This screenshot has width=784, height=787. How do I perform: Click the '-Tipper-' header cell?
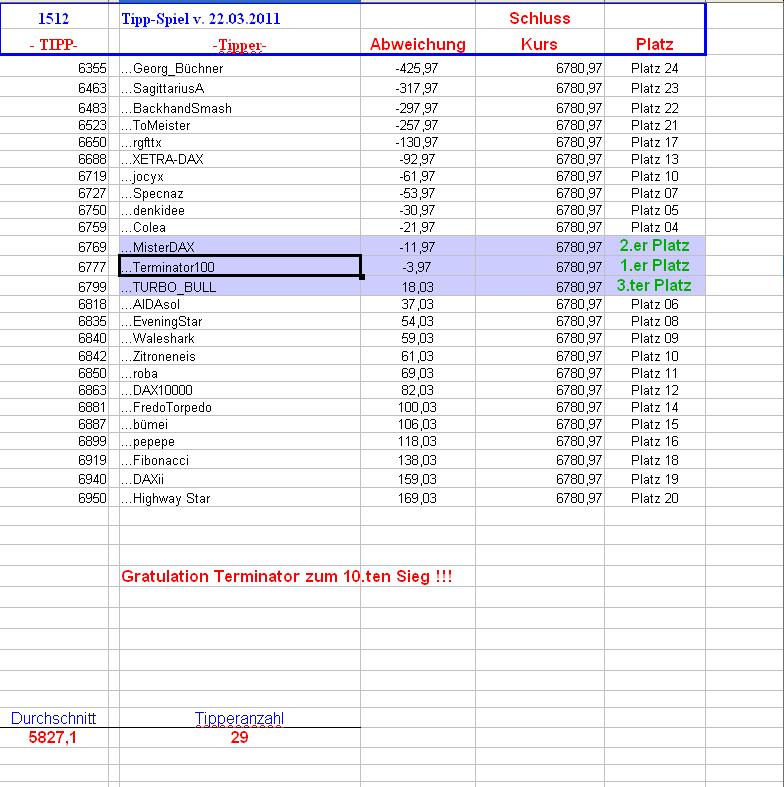point(239,46)
